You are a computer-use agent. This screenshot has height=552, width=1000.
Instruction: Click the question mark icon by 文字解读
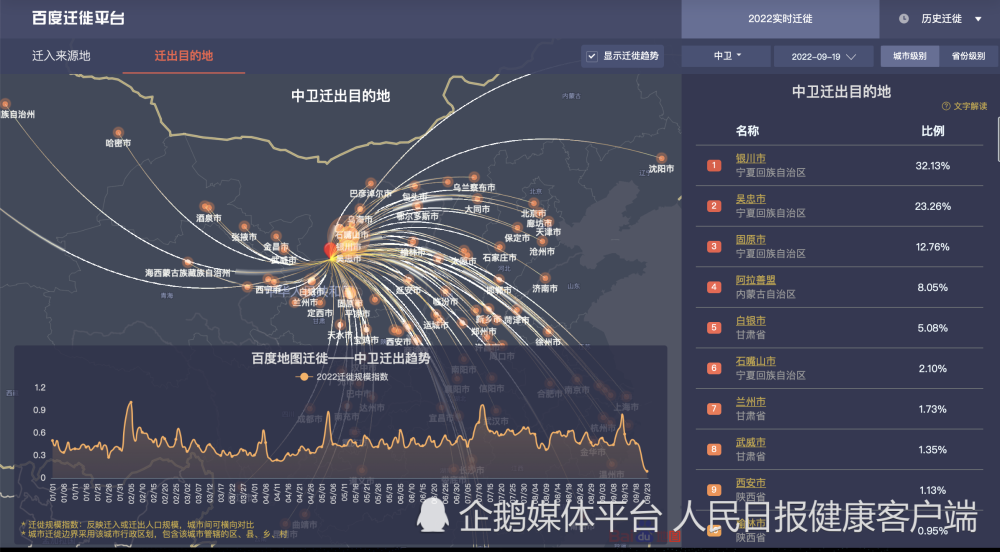click(x=946, y=106)
